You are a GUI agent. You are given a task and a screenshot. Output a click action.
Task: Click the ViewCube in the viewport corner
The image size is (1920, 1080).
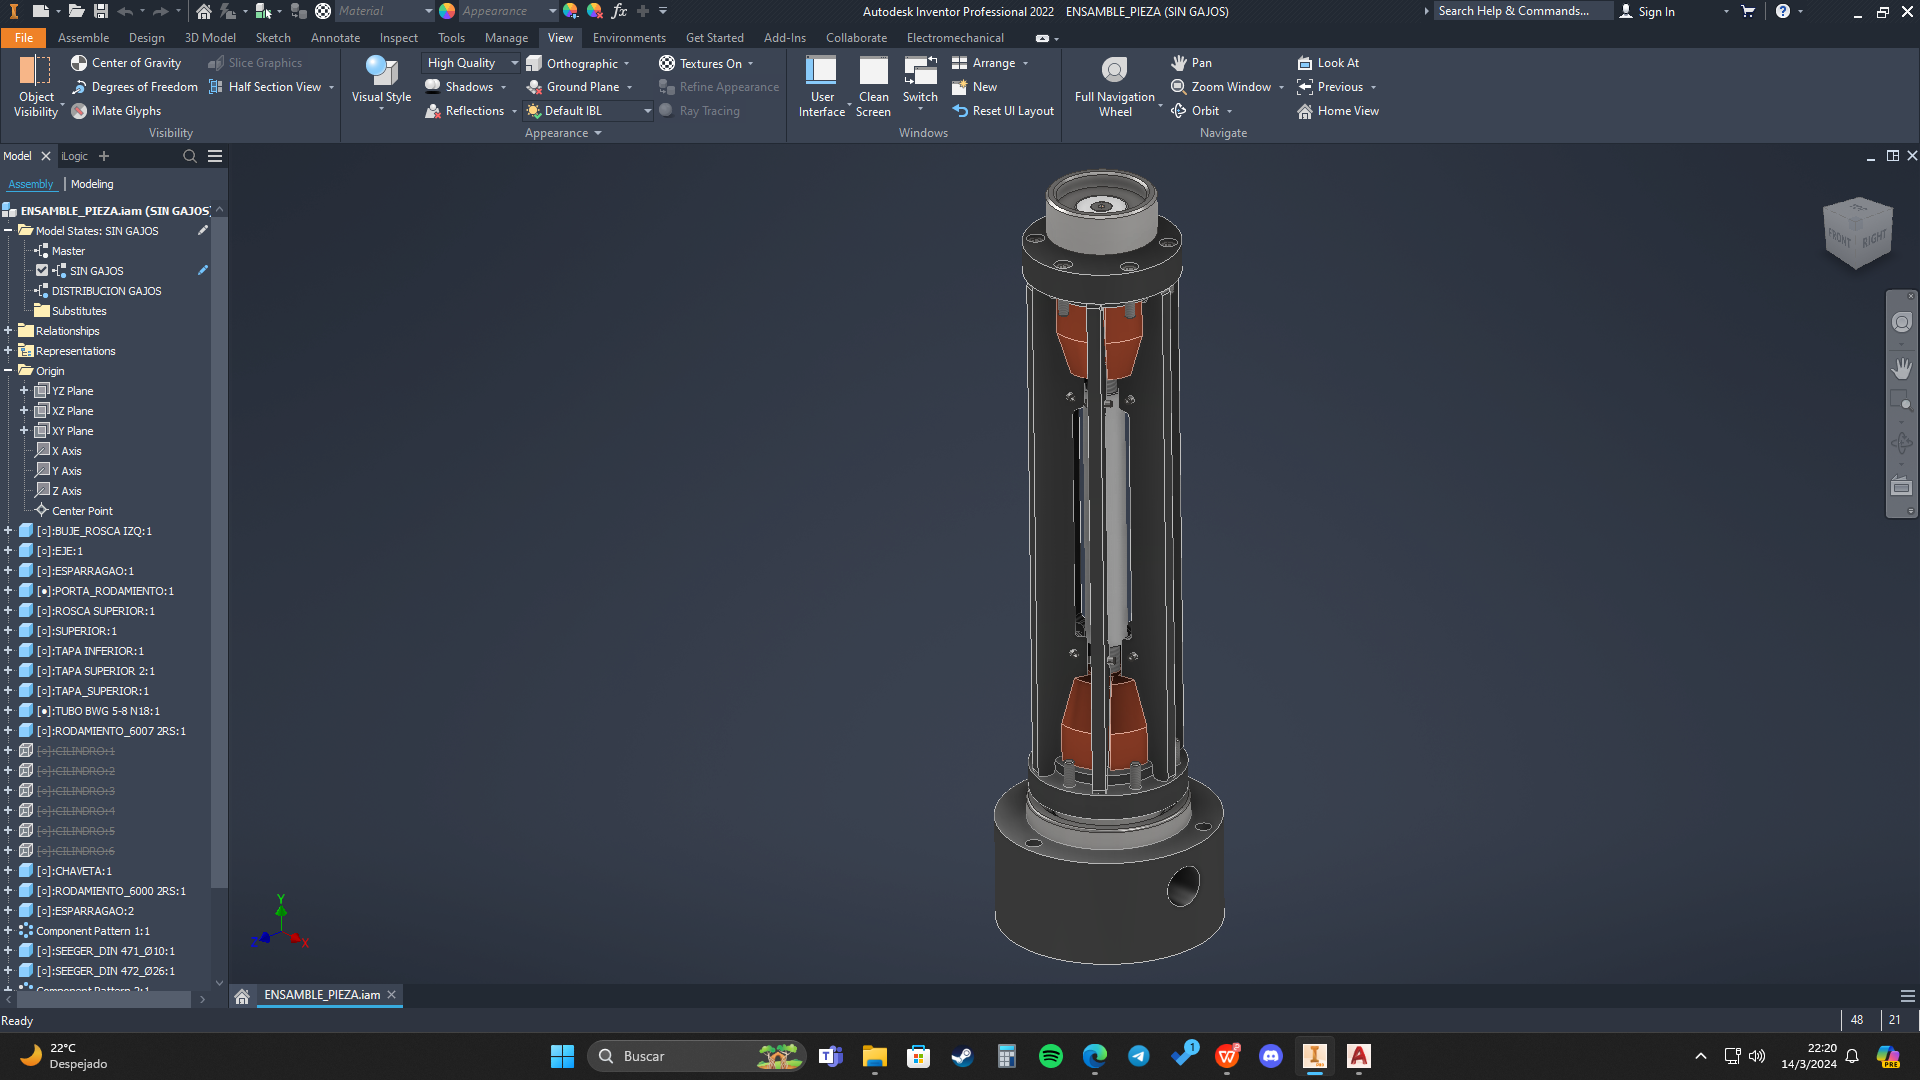[x=1857, y=233]
